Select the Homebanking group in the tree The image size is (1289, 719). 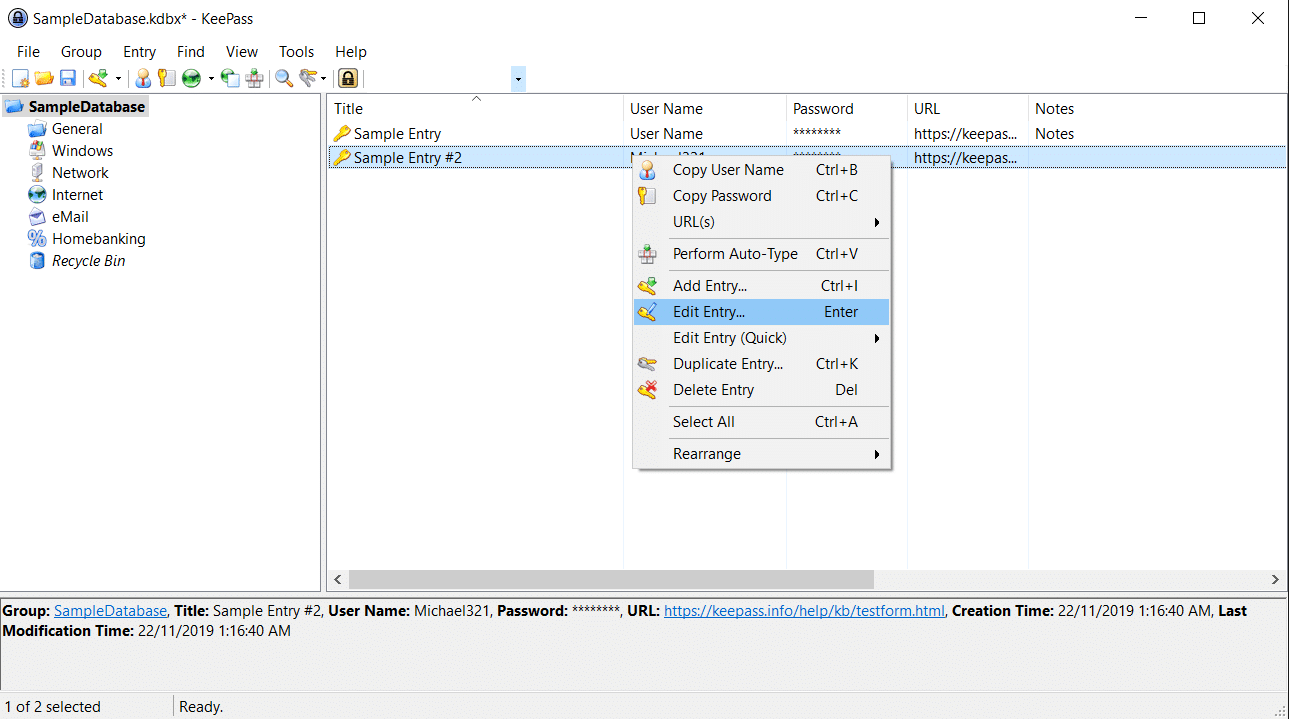click(98, 239)
